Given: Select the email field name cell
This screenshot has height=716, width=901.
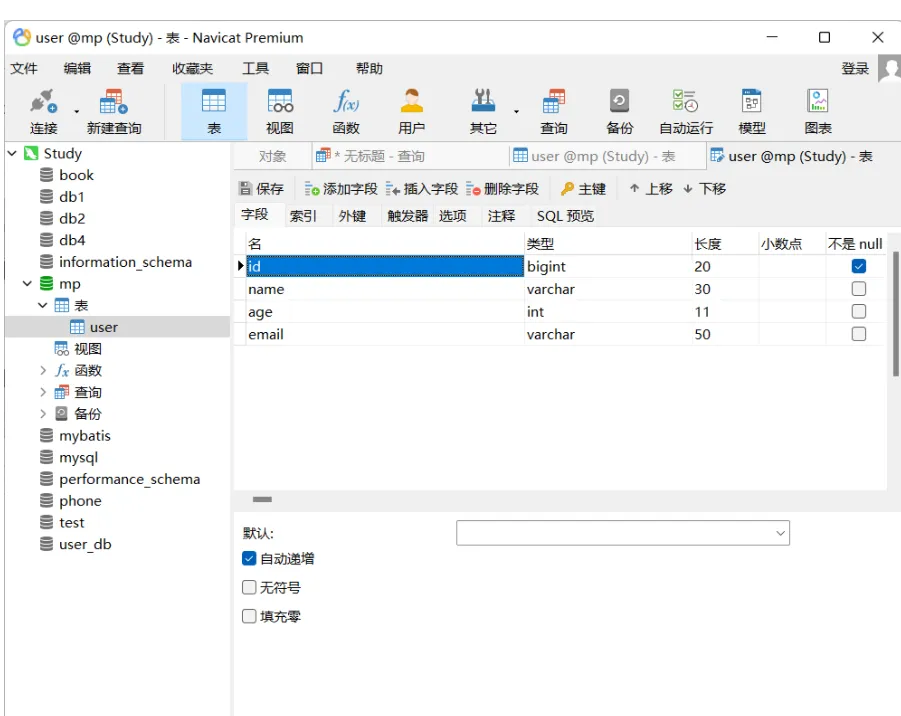Looking at the screenshot, I should (385, 334).
